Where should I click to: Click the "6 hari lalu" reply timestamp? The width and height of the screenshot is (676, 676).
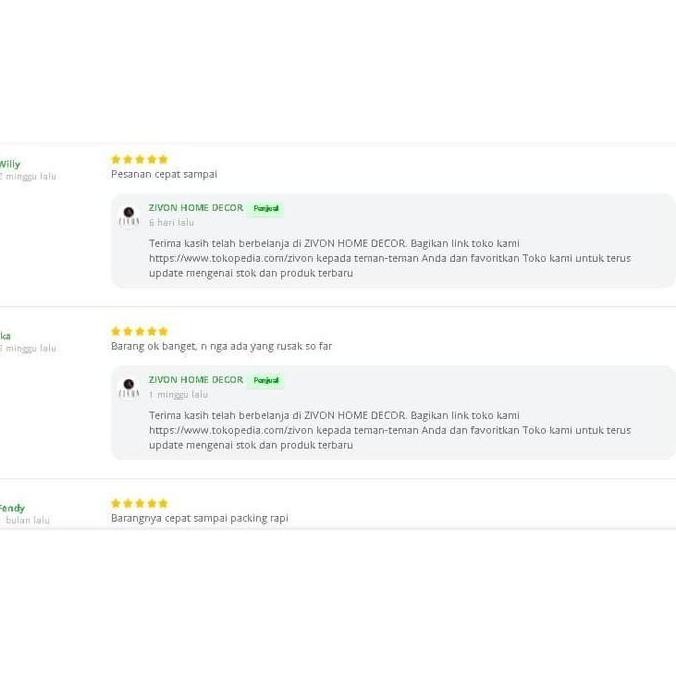tap(171, 223)
